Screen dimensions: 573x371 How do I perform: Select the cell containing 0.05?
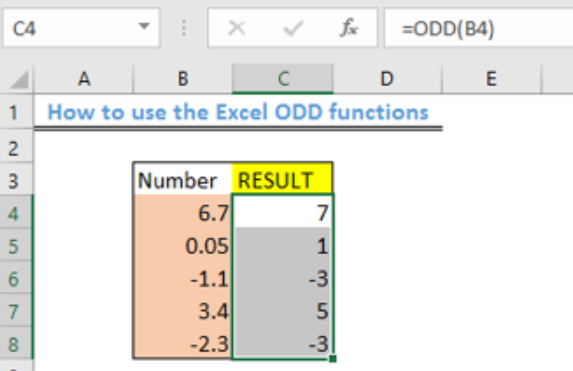182,246
